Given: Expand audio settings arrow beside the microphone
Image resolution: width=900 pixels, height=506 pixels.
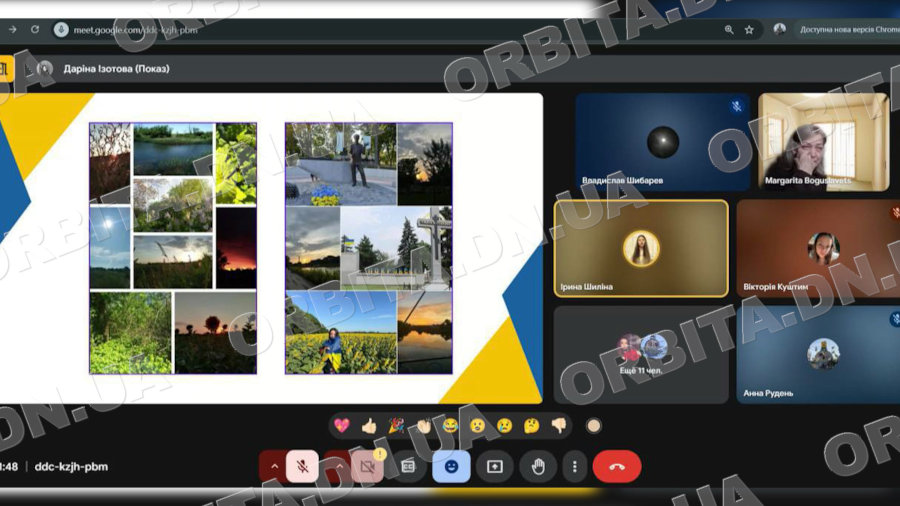Looking at the screenshot, I should [x=273, y=466].
